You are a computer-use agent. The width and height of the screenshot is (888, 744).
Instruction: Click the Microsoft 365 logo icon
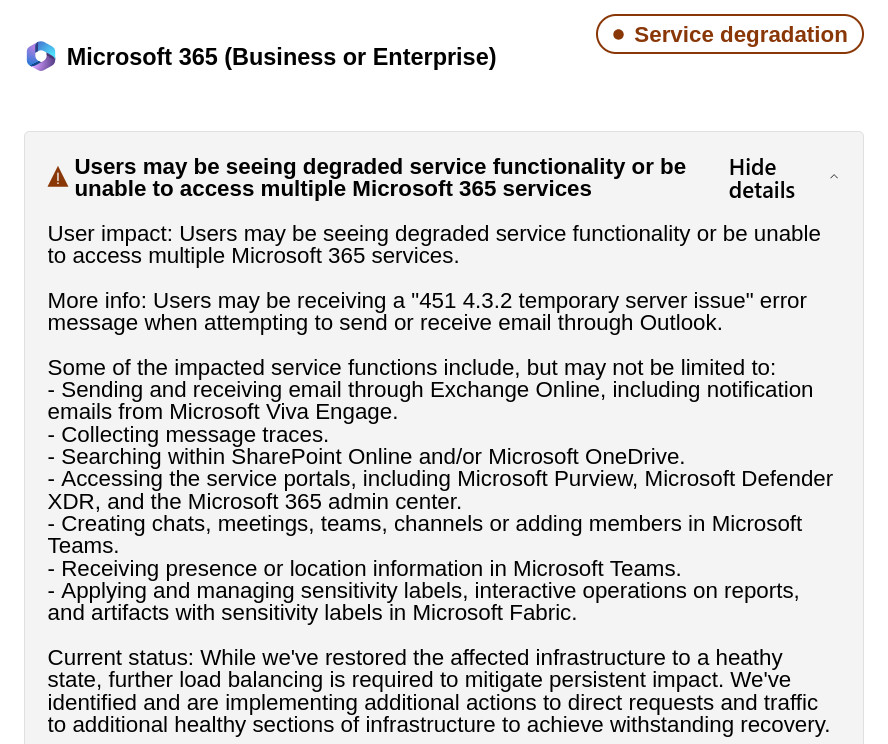click(41, 56)
